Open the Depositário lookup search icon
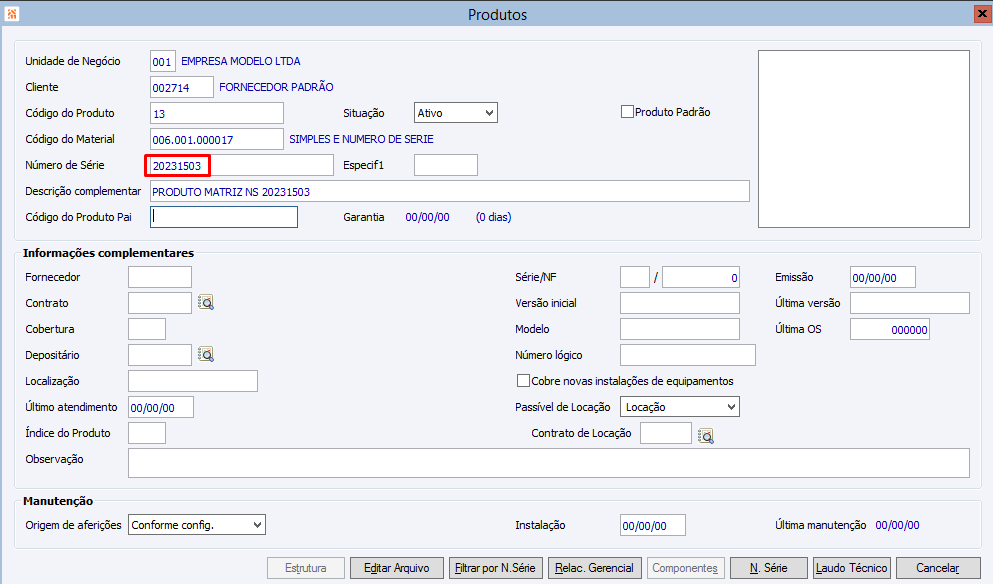 [206, 355]
